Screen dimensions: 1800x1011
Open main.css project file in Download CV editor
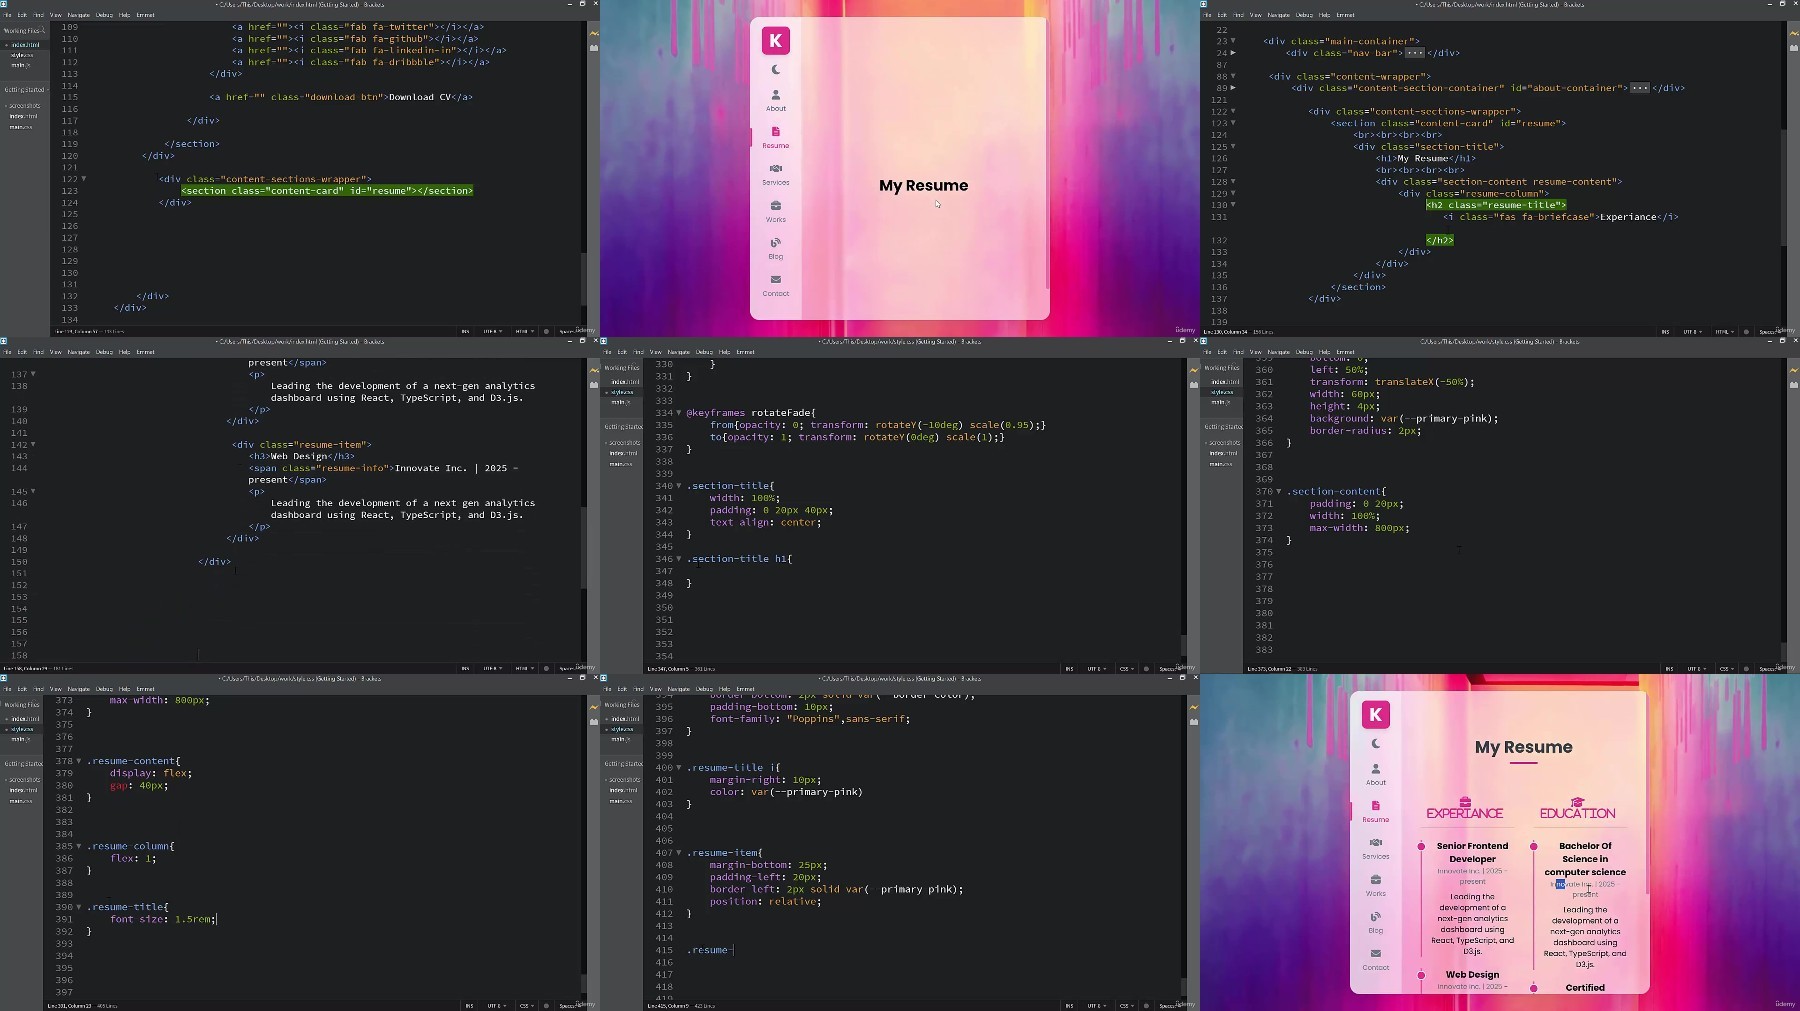(x=21, y=127)
